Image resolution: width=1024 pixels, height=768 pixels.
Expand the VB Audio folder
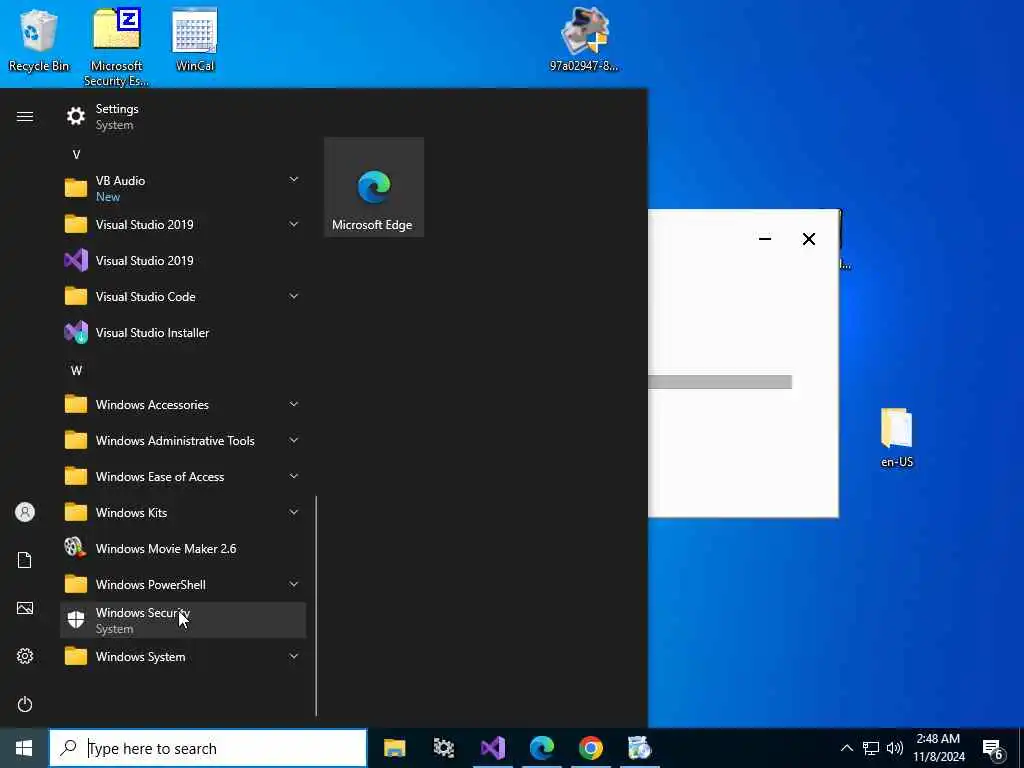tap(183, 188)
